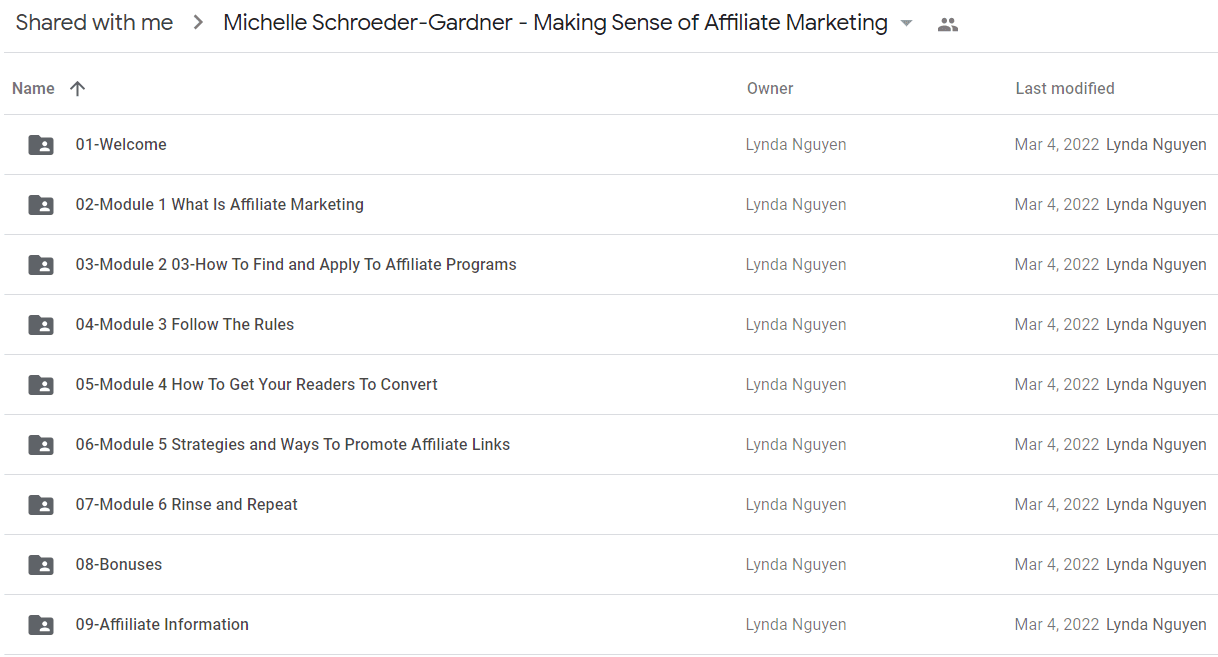Image resolution: width=1218 pixels, height=657 pixels.
Task: Click the Last modified column header
Action: [1065, 88]
